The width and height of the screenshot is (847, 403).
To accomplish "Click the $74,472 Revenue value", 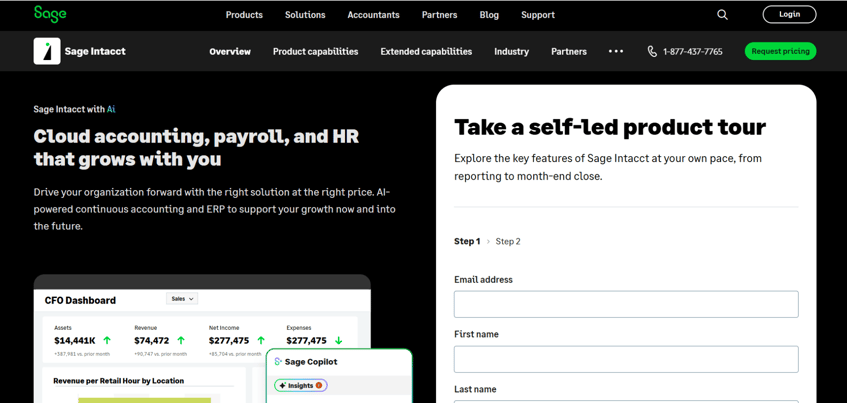I will (152, 341).
